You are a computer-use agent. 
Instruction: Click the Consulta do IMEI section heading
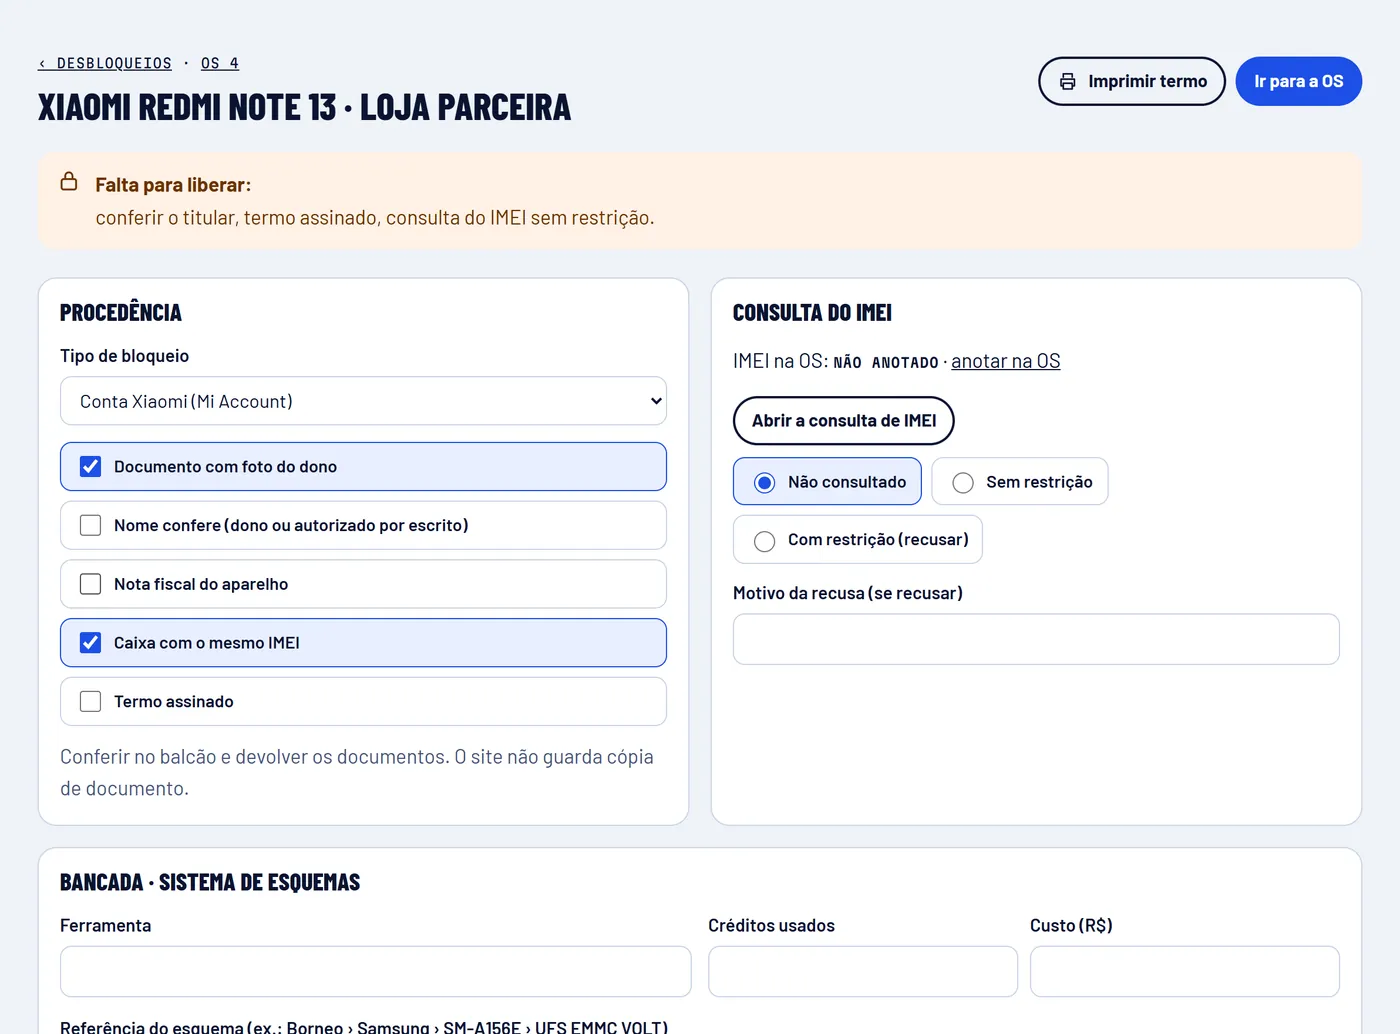click(812, 313)
